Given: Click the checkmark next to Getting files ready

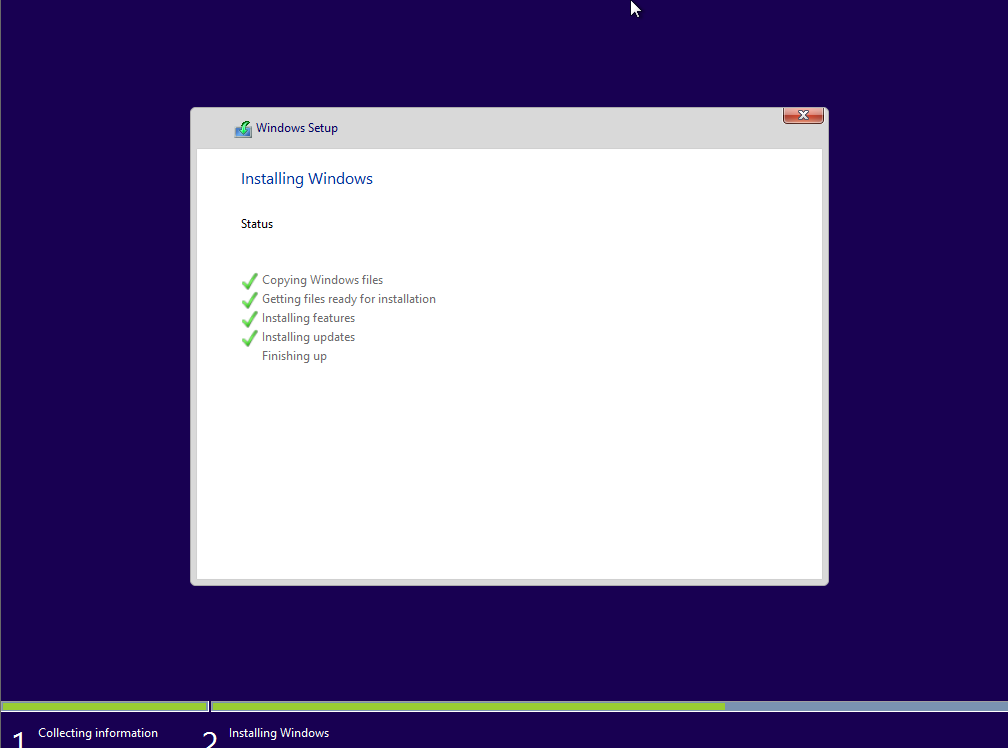Looking at the screenshot, I should (249, 300).
